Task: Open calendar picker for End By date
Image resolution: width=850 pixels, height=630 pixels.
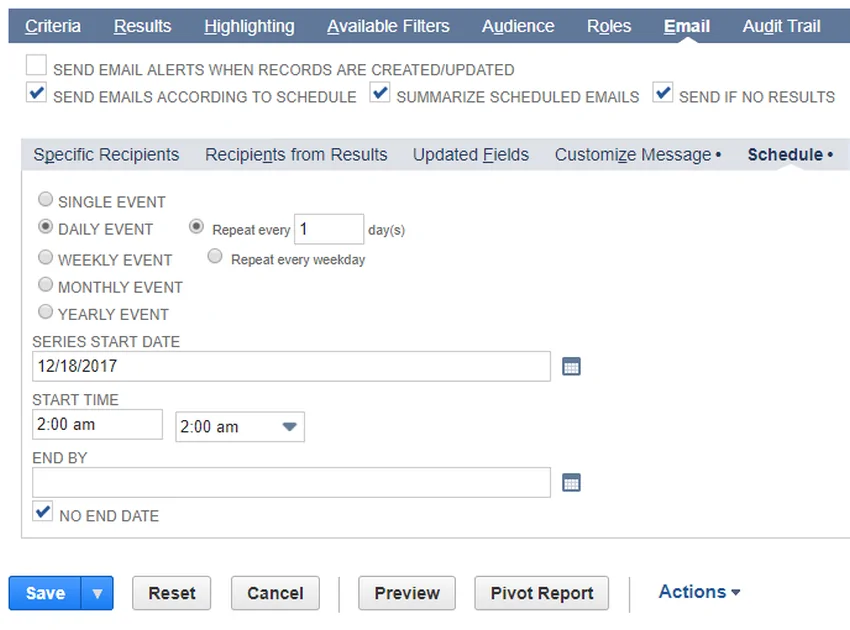Action: click(x=571, y=483)
